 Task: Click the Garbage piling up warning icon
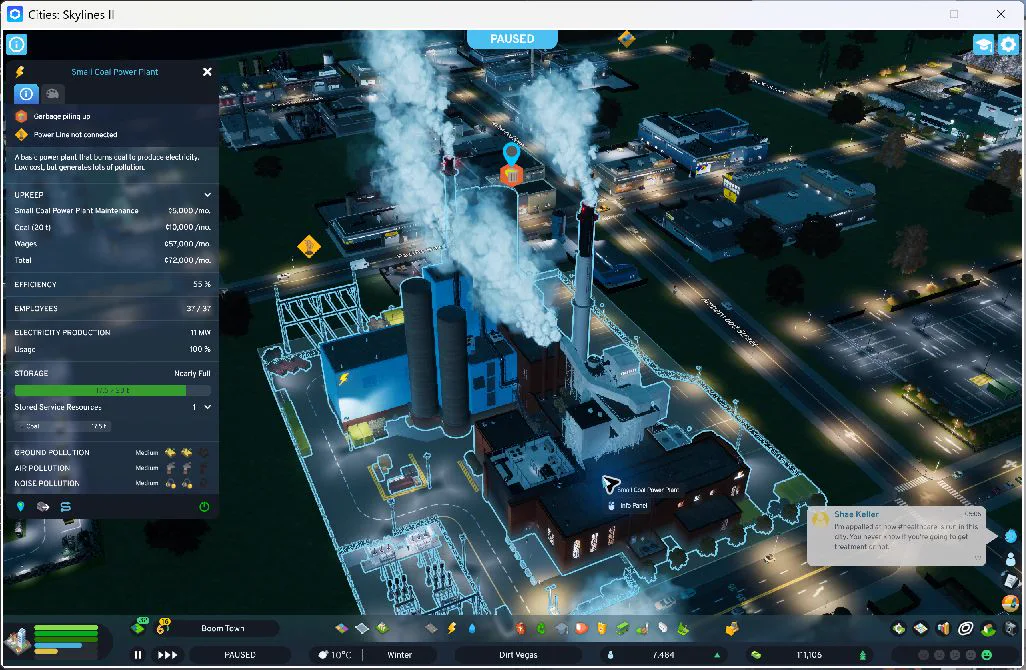coord(21,116)
